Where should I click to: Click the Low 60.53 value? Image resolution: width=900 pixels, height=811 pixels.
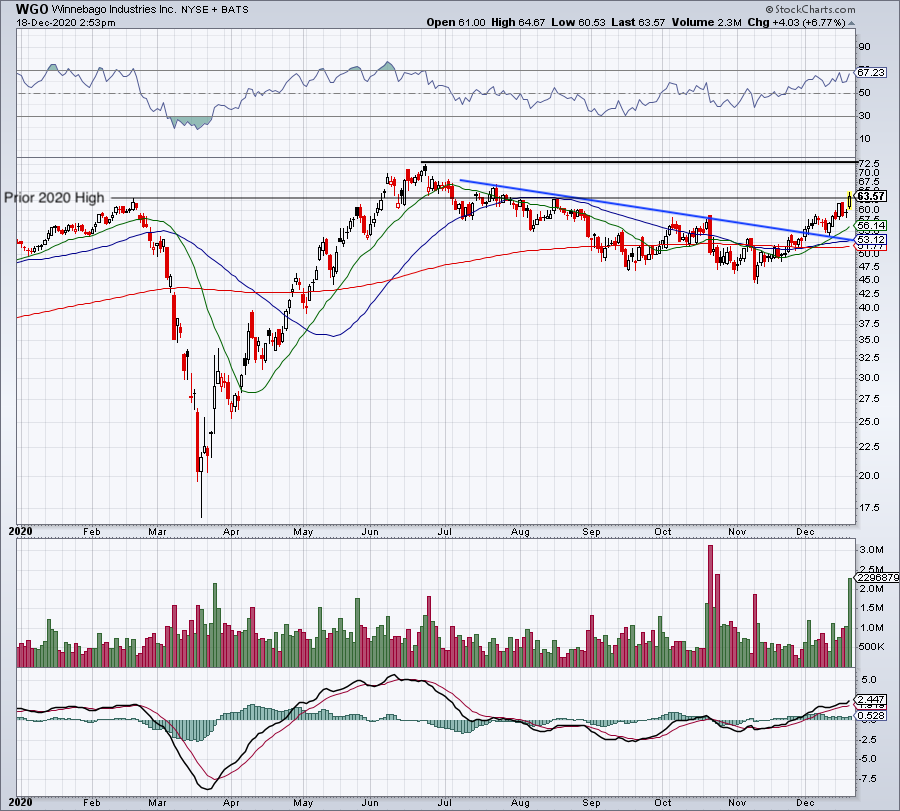(x=579, y=23)
